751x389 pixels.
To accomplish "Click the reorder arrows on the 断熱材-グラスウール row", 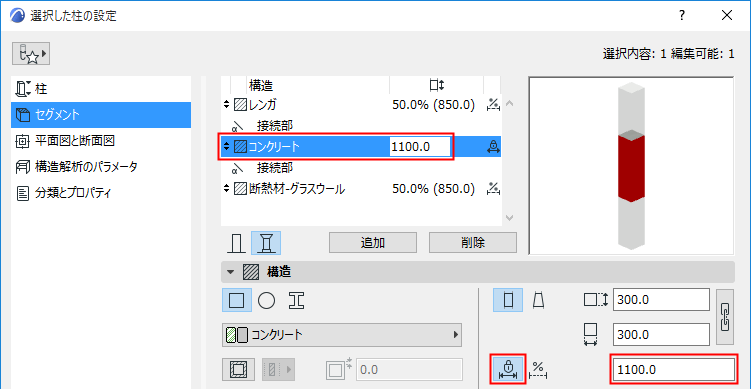I will (227, 189).
